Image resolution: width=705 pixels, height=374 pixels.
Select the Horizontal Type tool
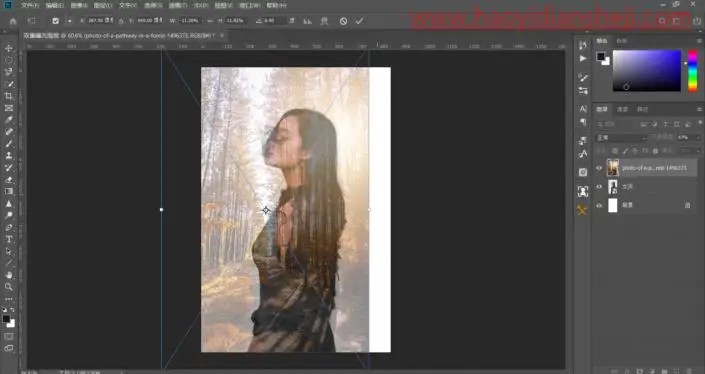(x=9, y=240)
